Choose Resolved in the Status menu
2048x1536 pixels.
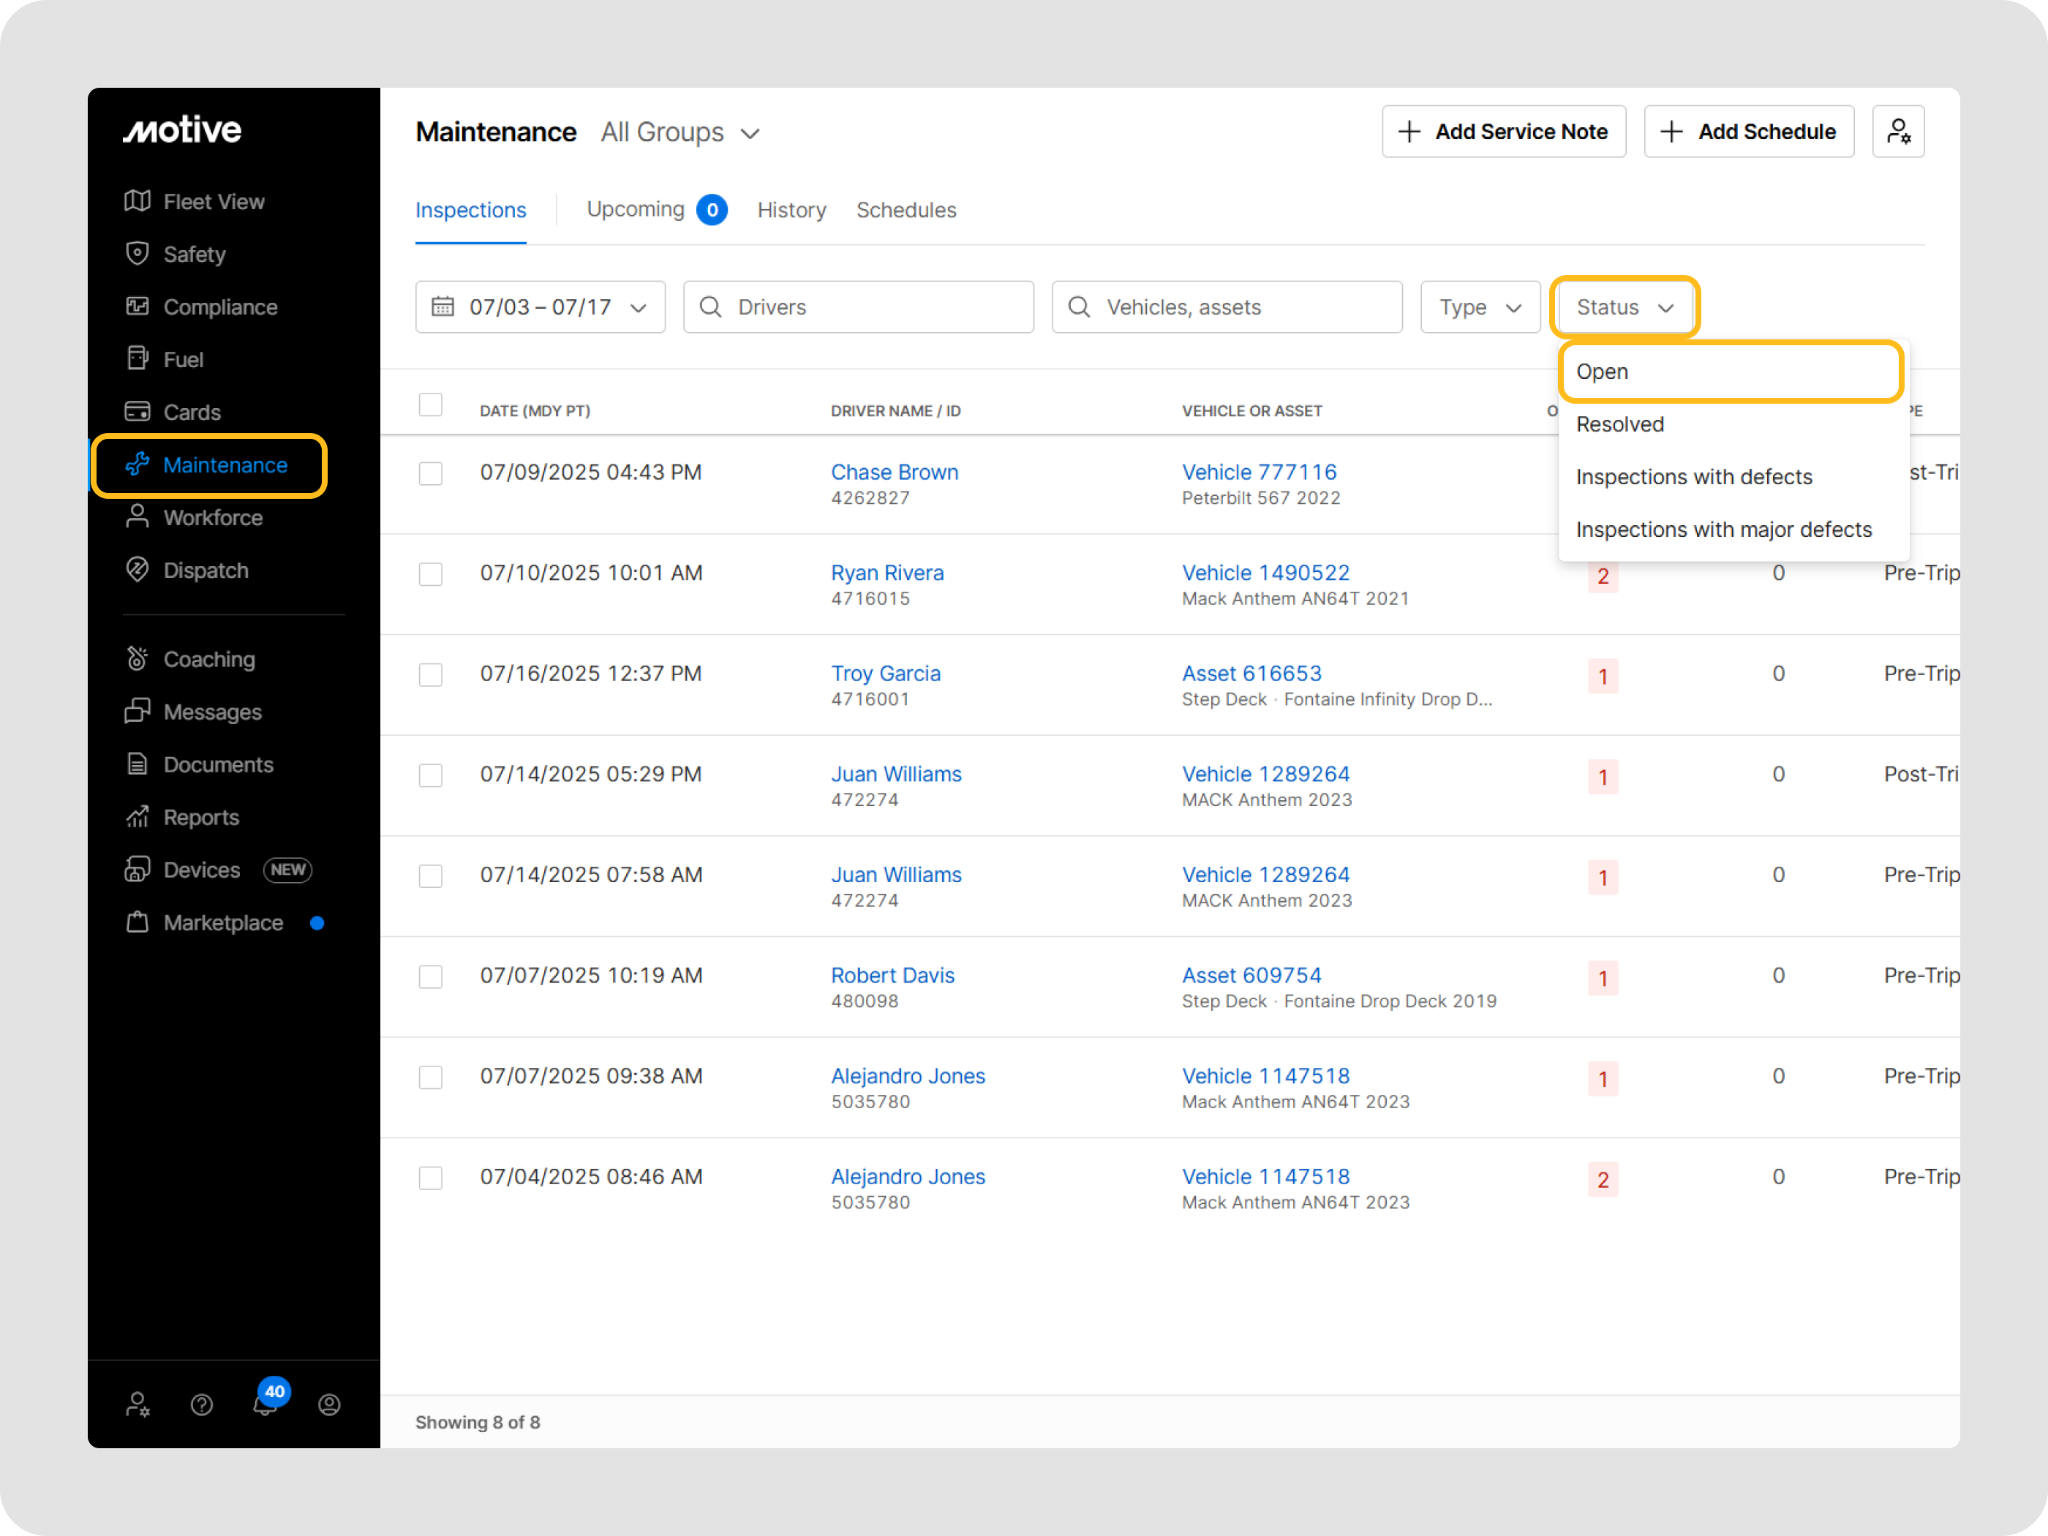point(1620,424)
